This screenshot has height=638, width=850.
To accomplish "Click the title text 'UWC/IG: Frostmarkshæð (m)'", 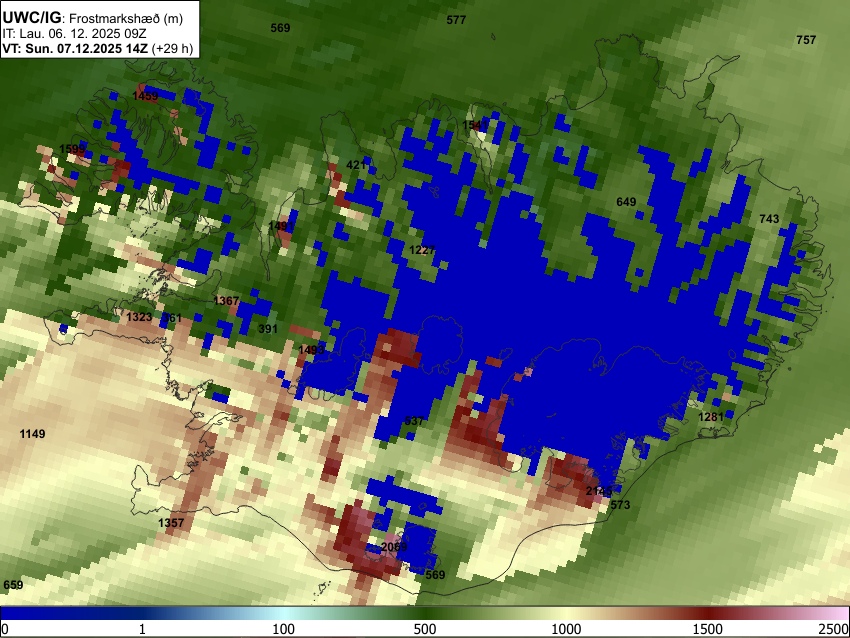I will (x=93, y=18).
